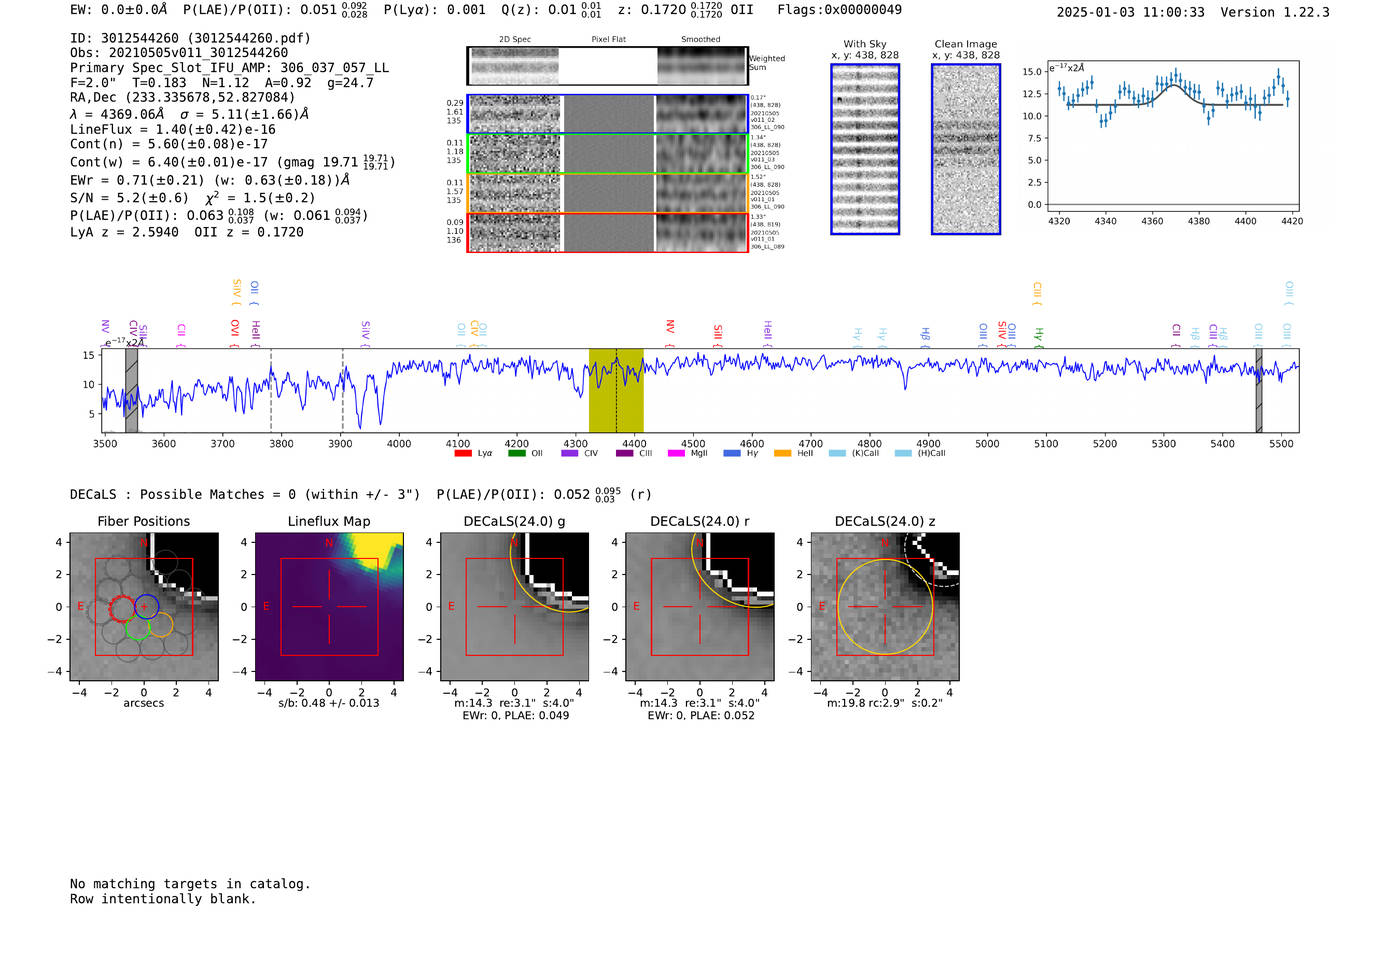Image resolution: width=1400 pixels, height=953 pixels.
Task: Click the magenta MgII legend swatch
Action: [676, 454]
